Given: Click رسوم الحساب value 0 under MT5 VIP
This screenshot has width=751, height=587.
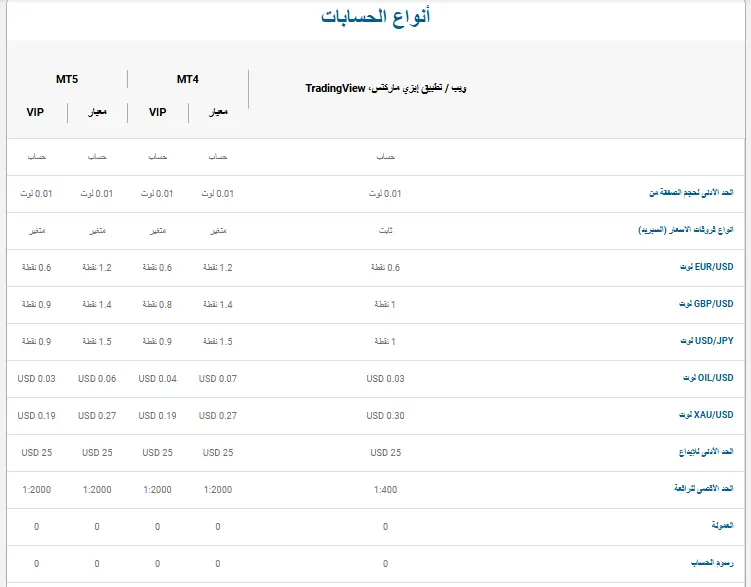Looking at the screenshot, I should 36,564.
